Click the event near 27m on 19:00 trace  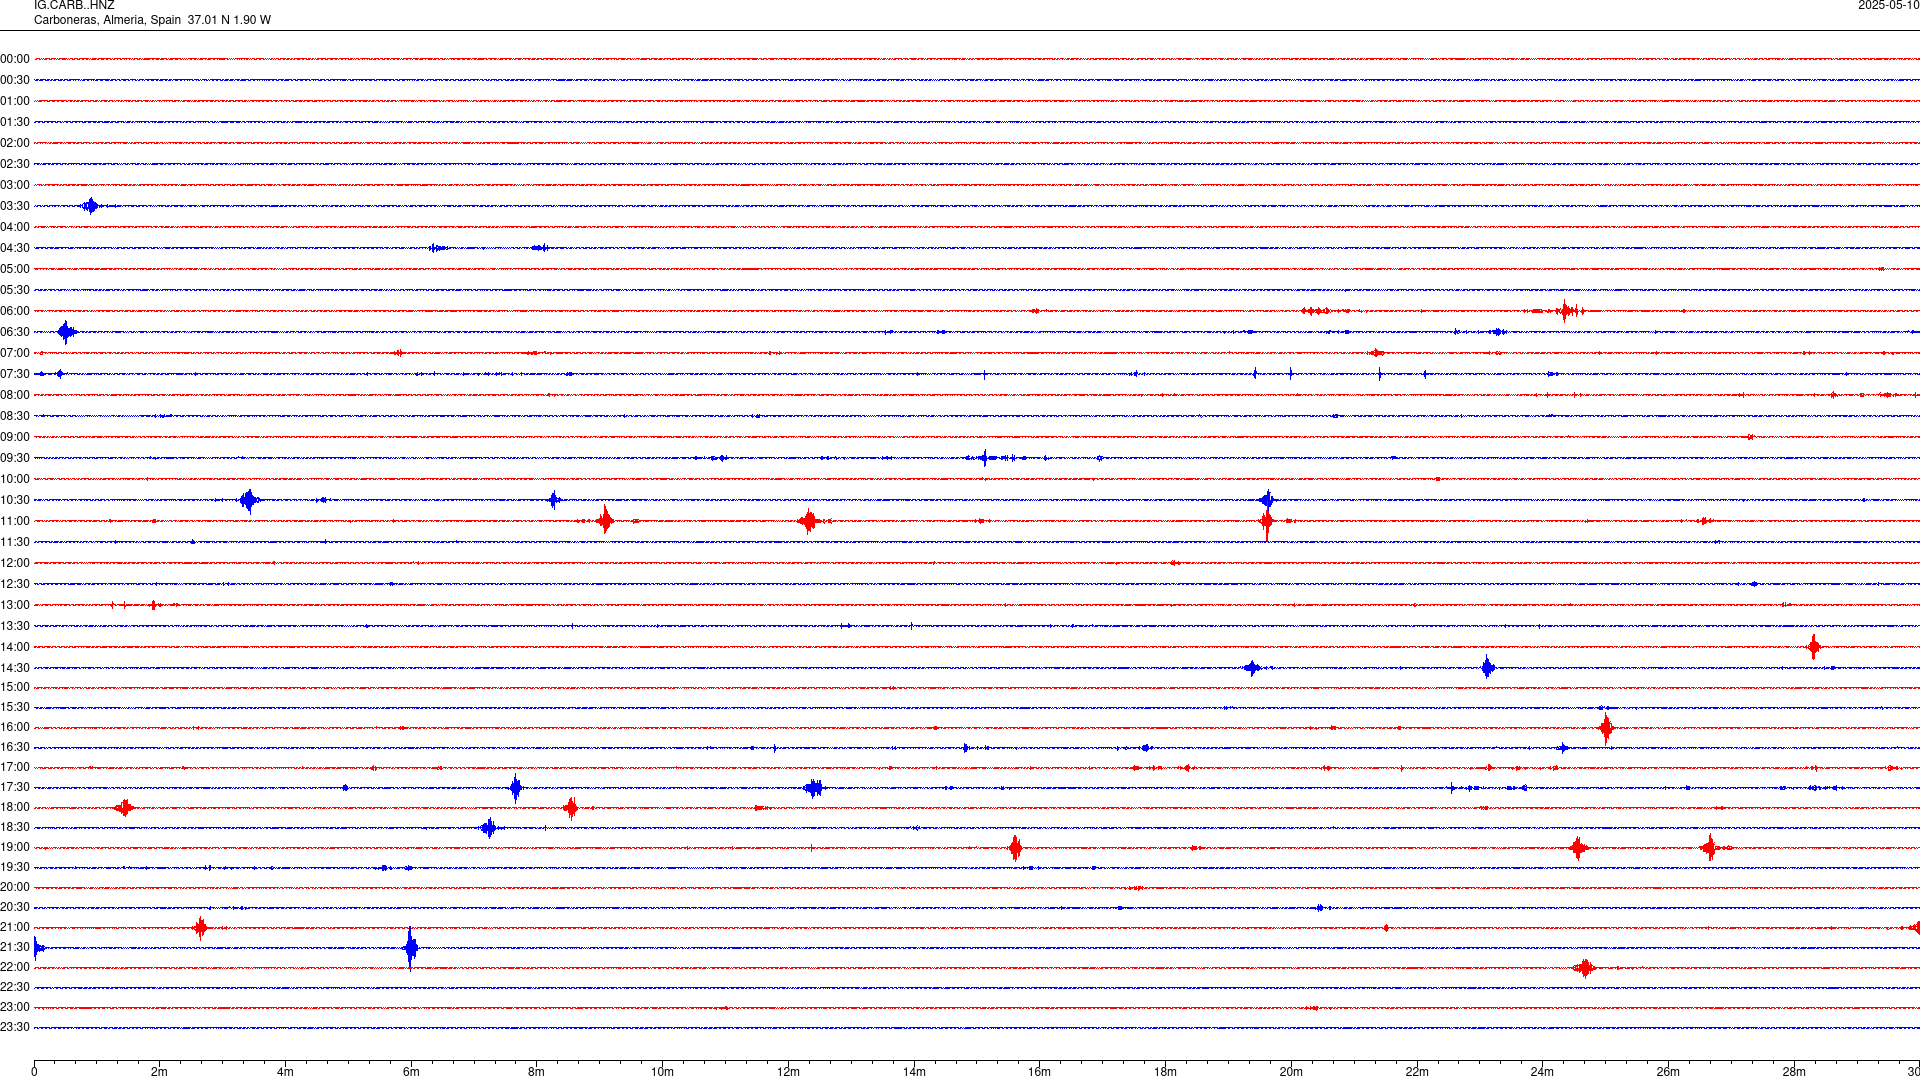(x=1710, y=848)
